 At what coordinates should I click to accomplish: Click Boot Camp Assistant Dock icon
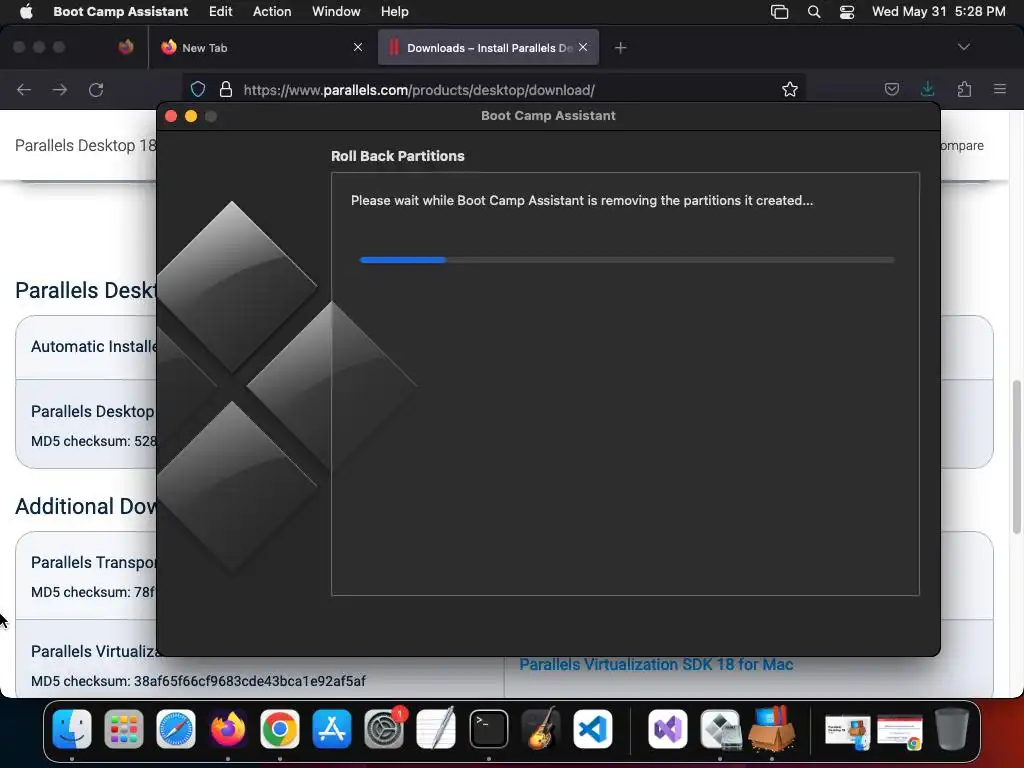tap(720, 728)
